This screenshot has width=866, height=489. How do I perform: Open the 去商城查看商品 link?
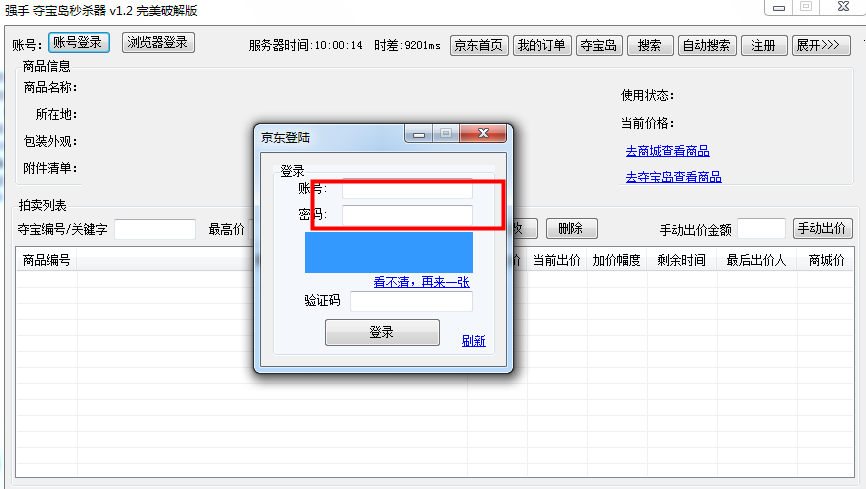click(667, 151)
